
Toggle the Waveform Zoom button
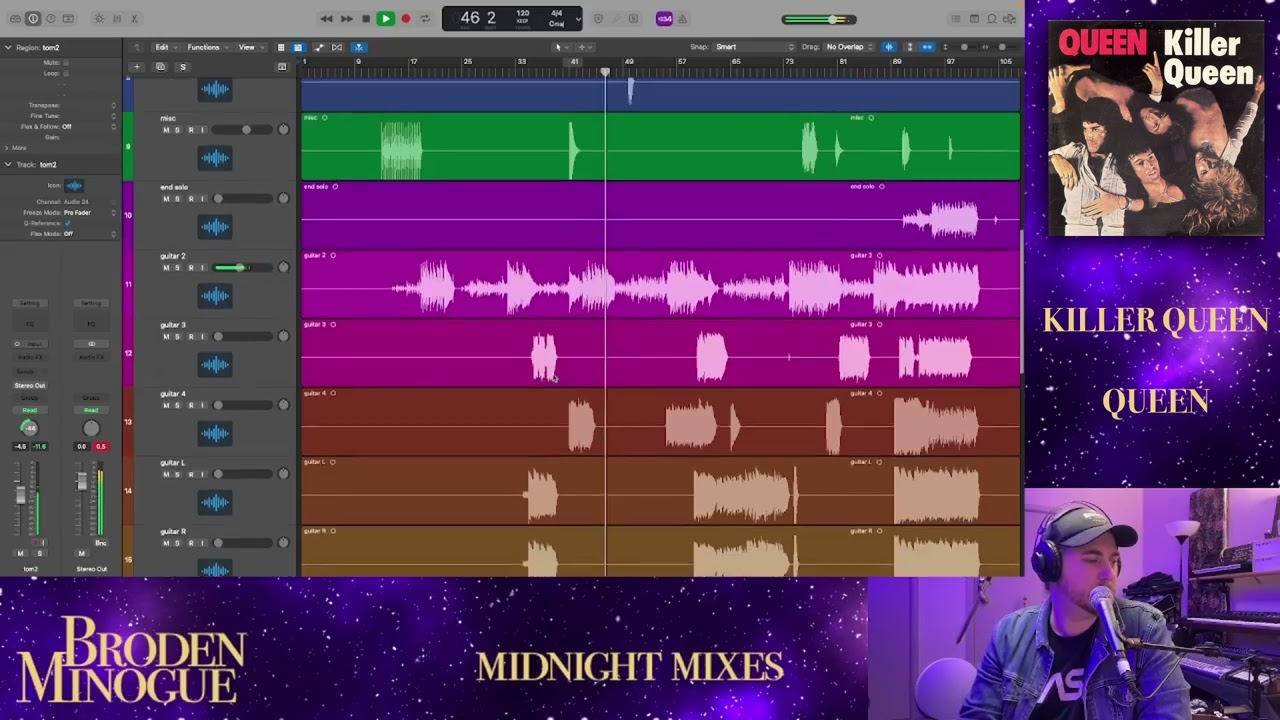(x=888, y=47)
